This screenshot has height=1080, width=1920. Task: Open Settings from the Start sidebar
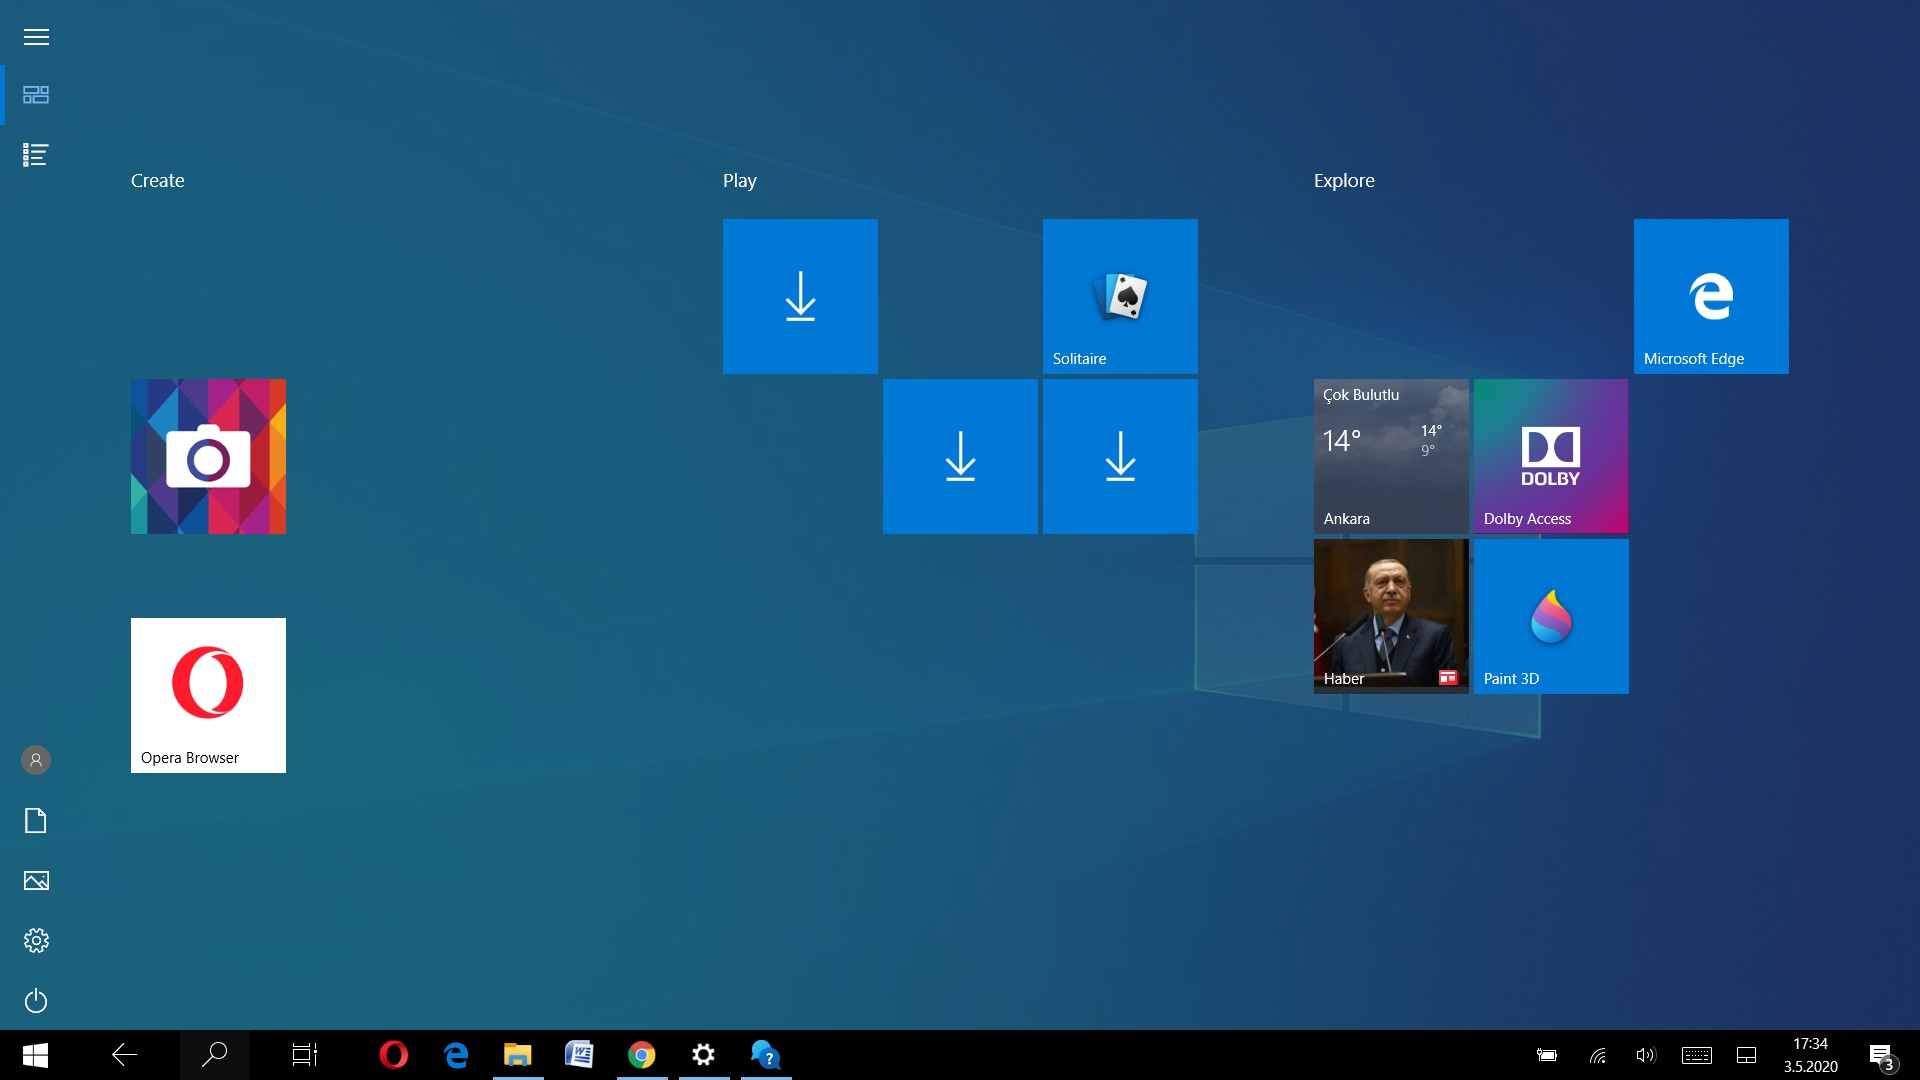point(36,941)
